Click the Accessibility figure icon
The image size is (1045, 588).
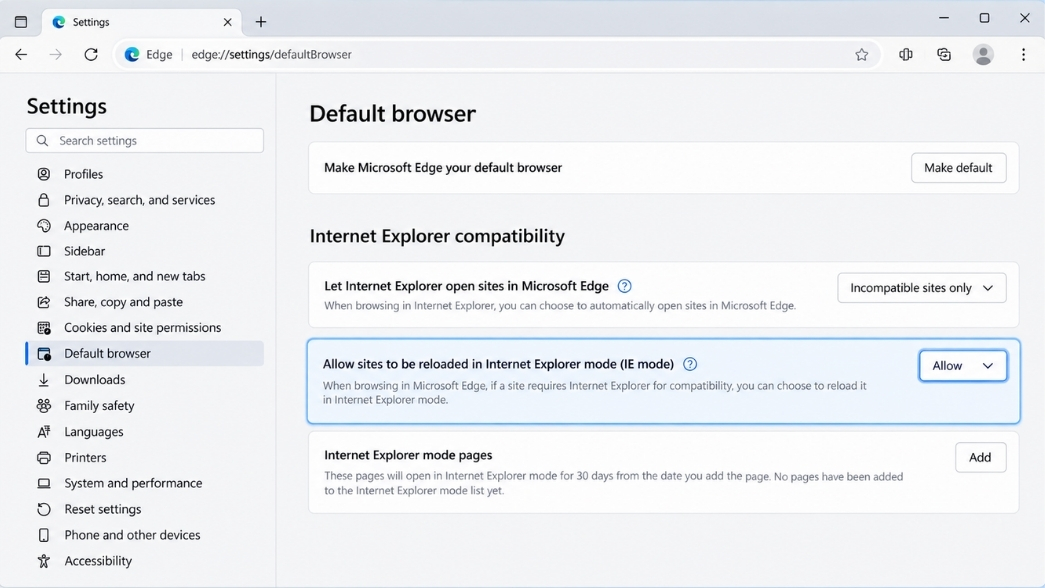(44, 561)
